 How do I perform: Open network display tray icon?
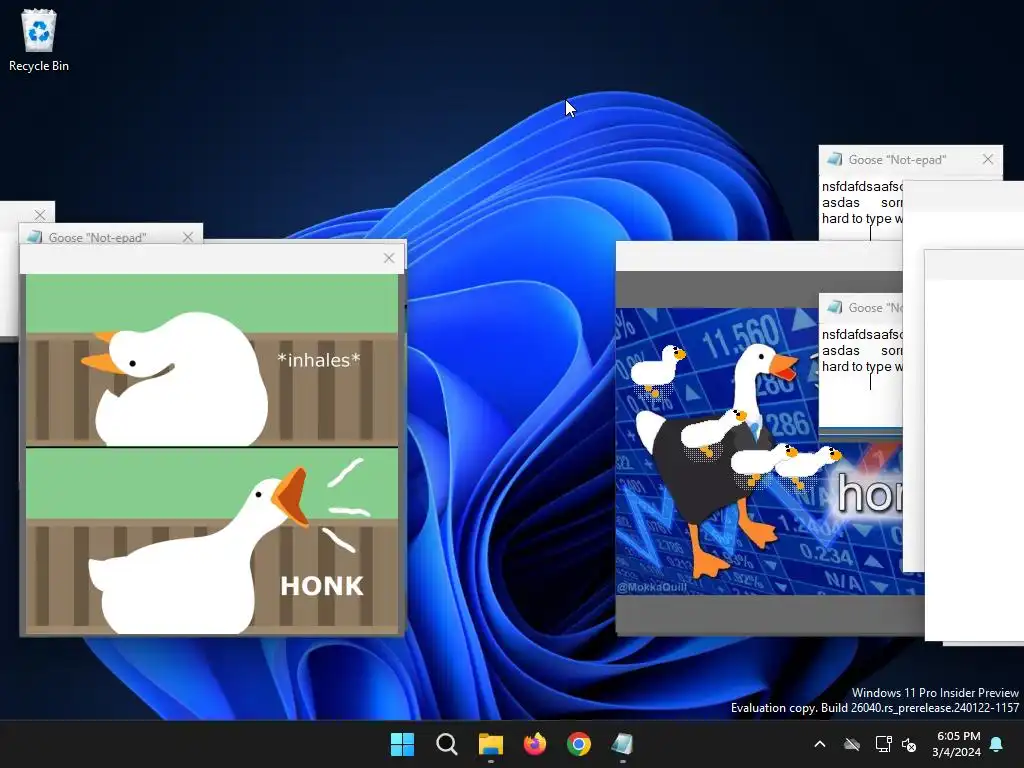(883, 744)
